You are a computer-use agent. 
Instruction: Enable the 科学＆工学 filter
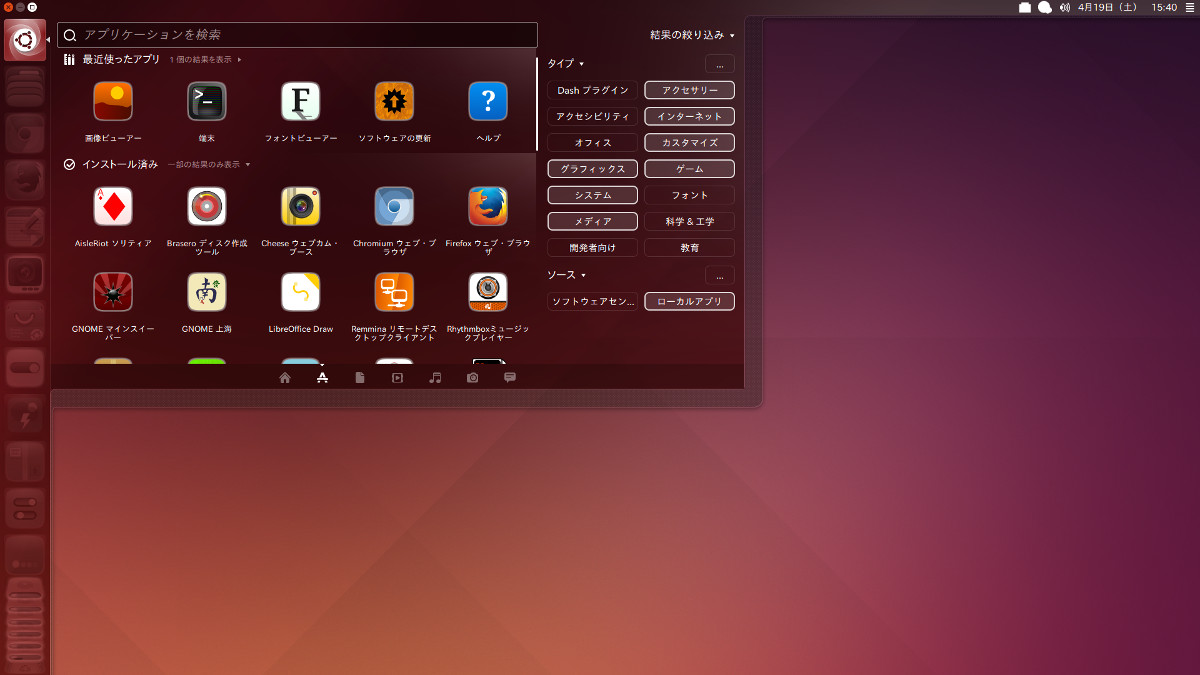click(690, 221)
